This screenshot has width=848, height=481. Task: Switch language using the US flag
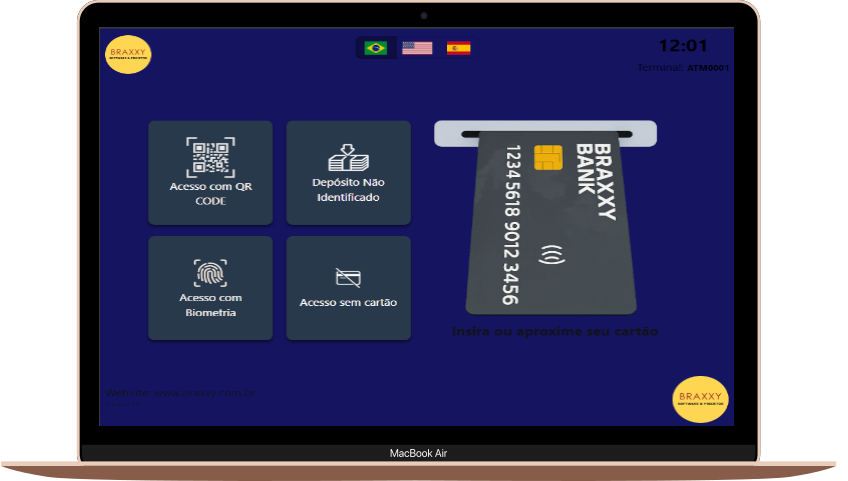click(417, 48)
